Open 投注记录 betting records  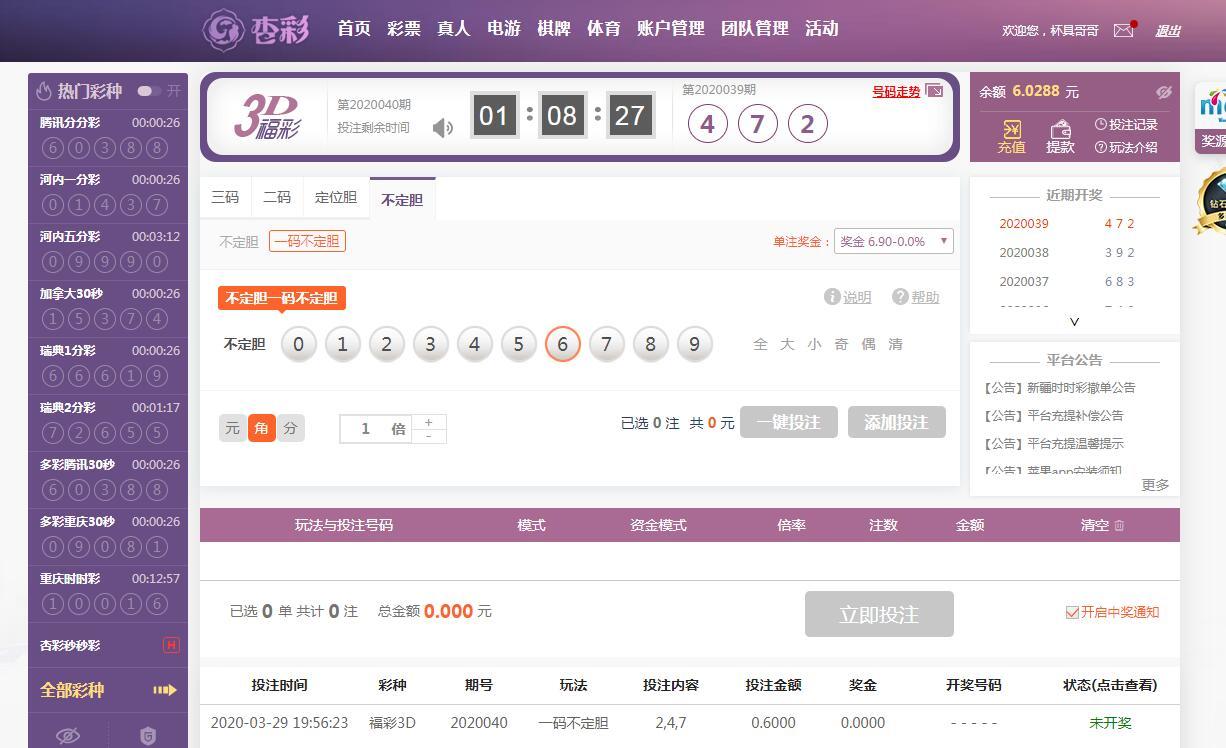pyautogui.click(x=1126, y=125)
